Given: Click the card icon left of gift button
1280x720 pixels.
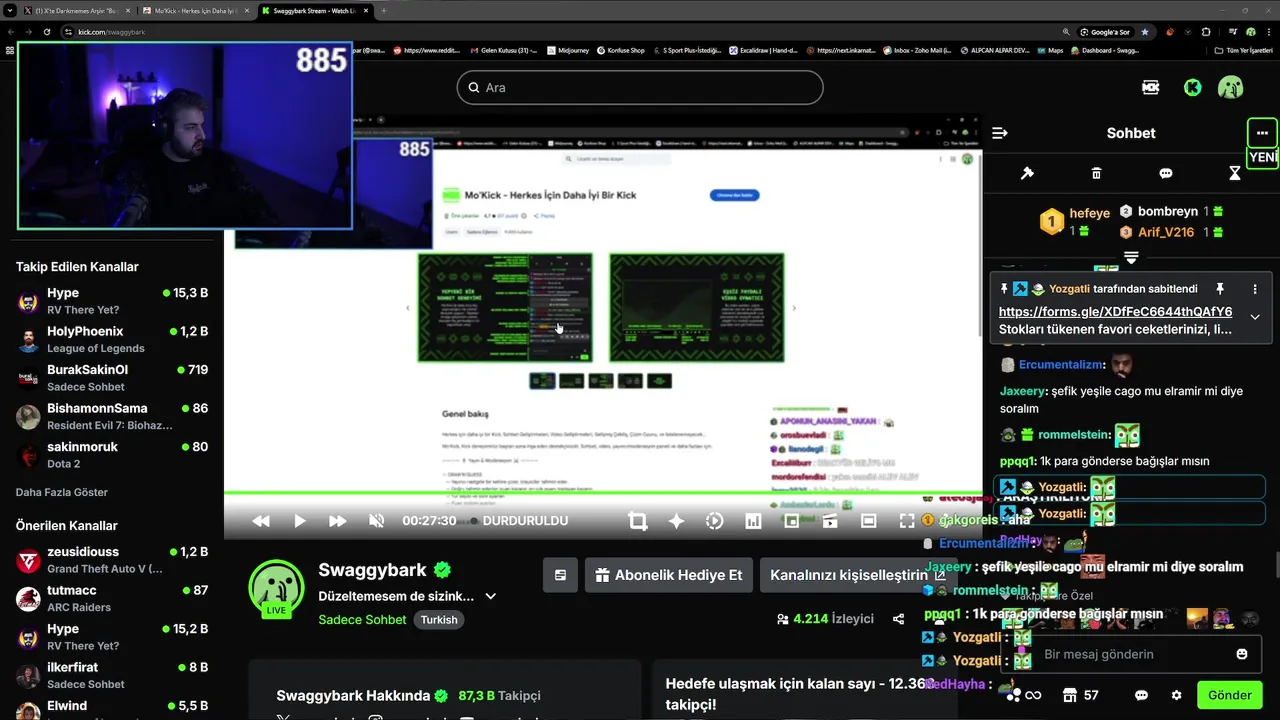Looking at the screenshot, I should click(560, 575).
